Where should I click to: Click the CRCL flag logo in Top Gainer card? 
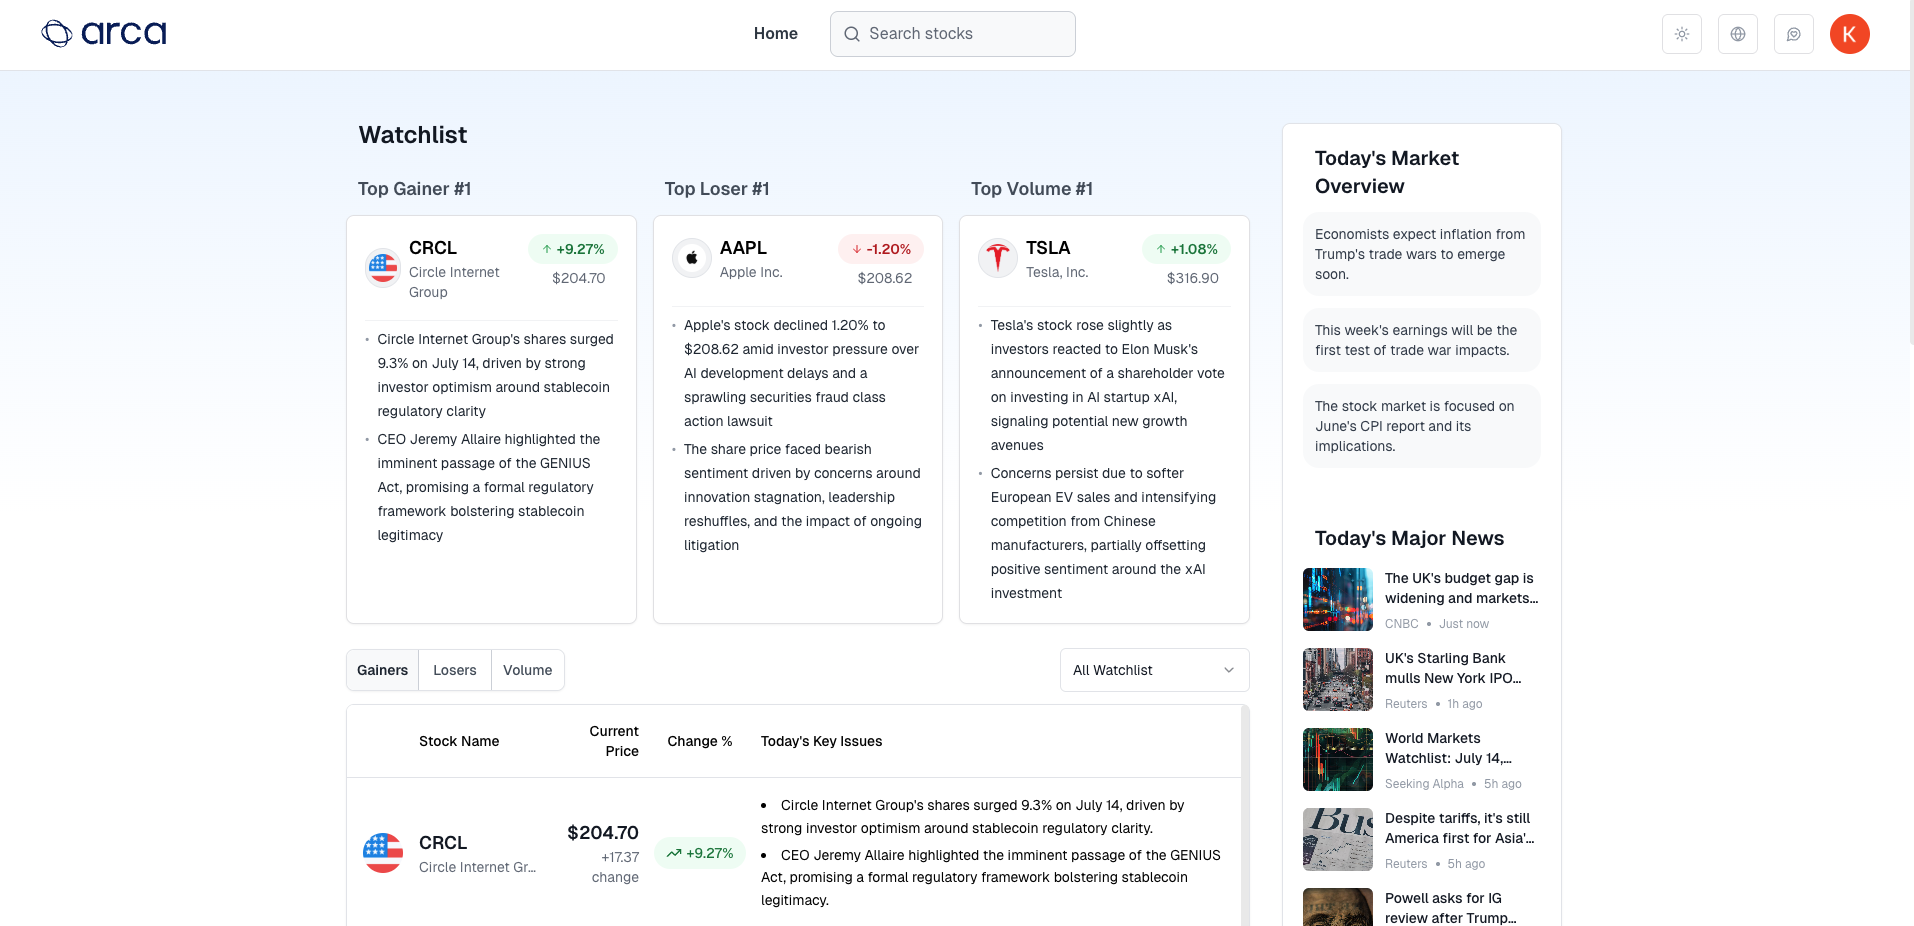(383, 267)
